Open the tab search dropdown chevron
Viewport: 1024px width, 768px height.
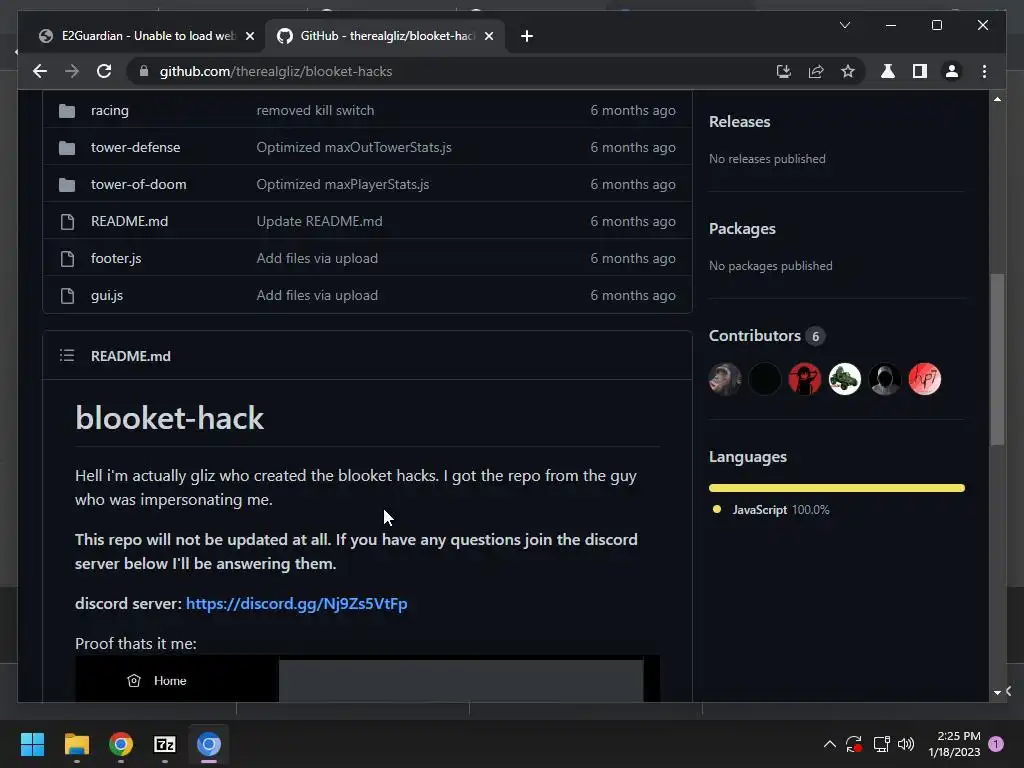tap(844, 25)
